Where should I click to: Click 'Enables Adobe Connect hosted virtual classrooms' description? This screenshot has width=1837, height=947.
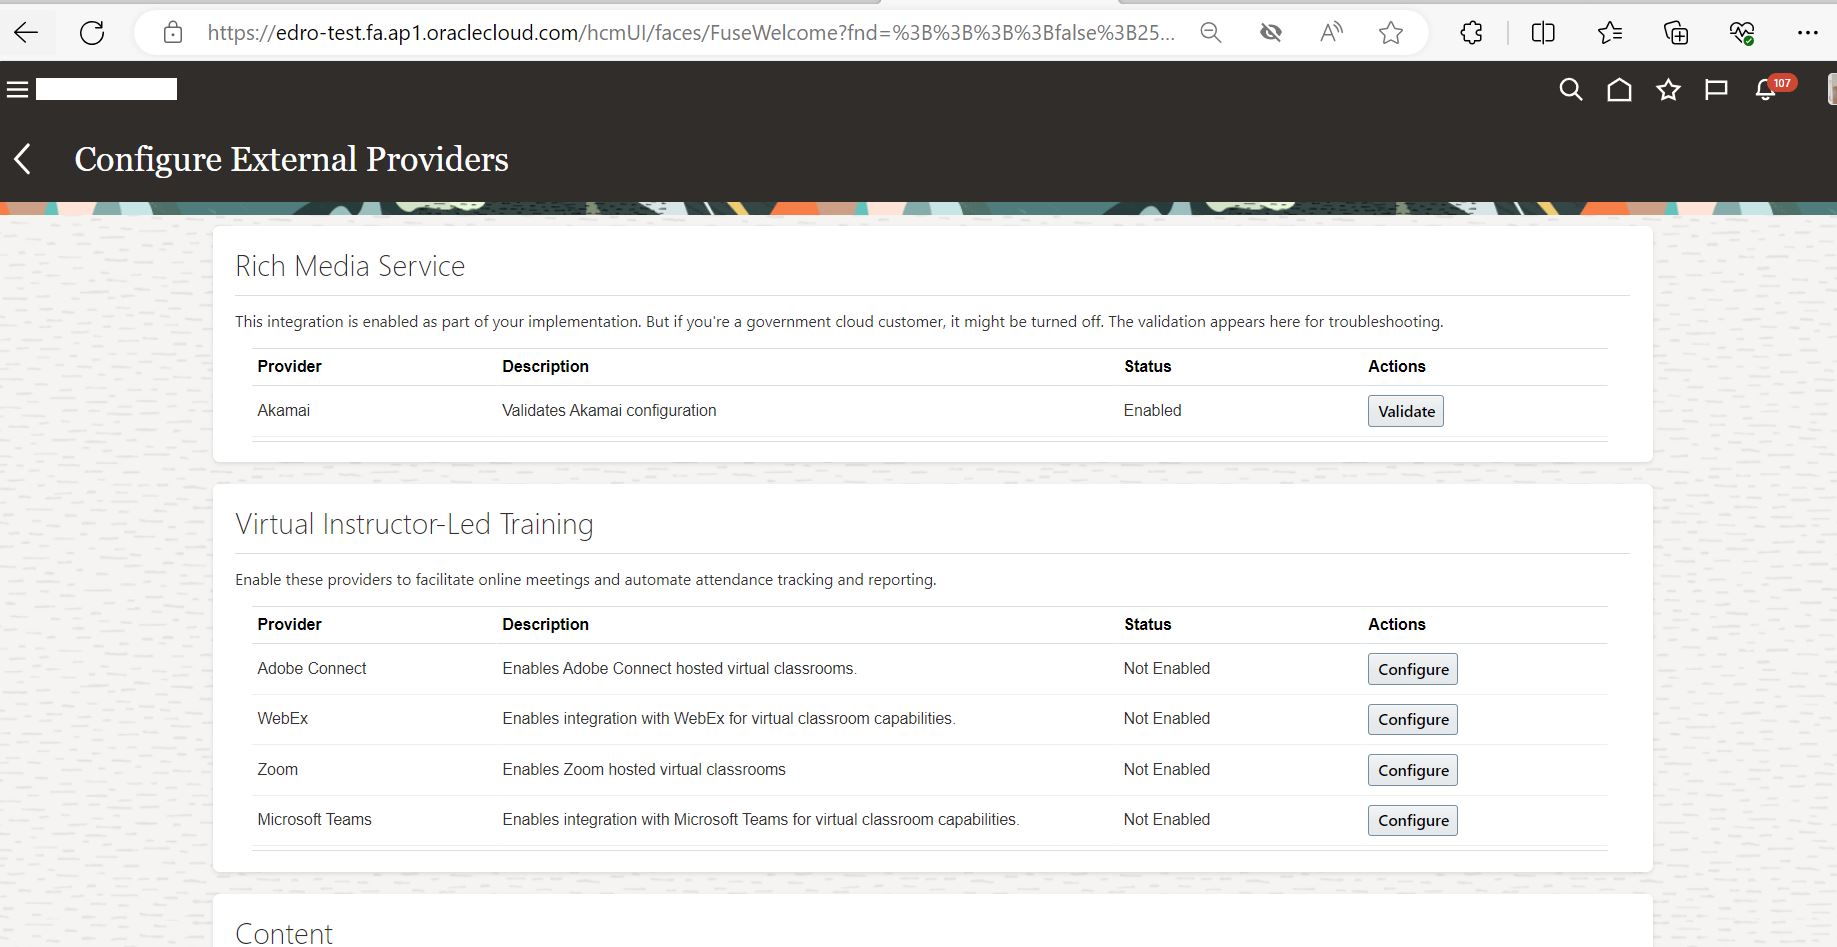(680, 668)
